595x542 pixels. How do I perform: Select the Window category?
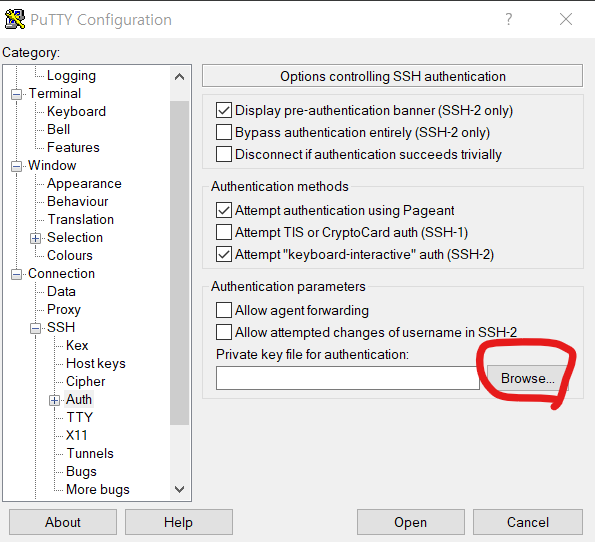52,165
